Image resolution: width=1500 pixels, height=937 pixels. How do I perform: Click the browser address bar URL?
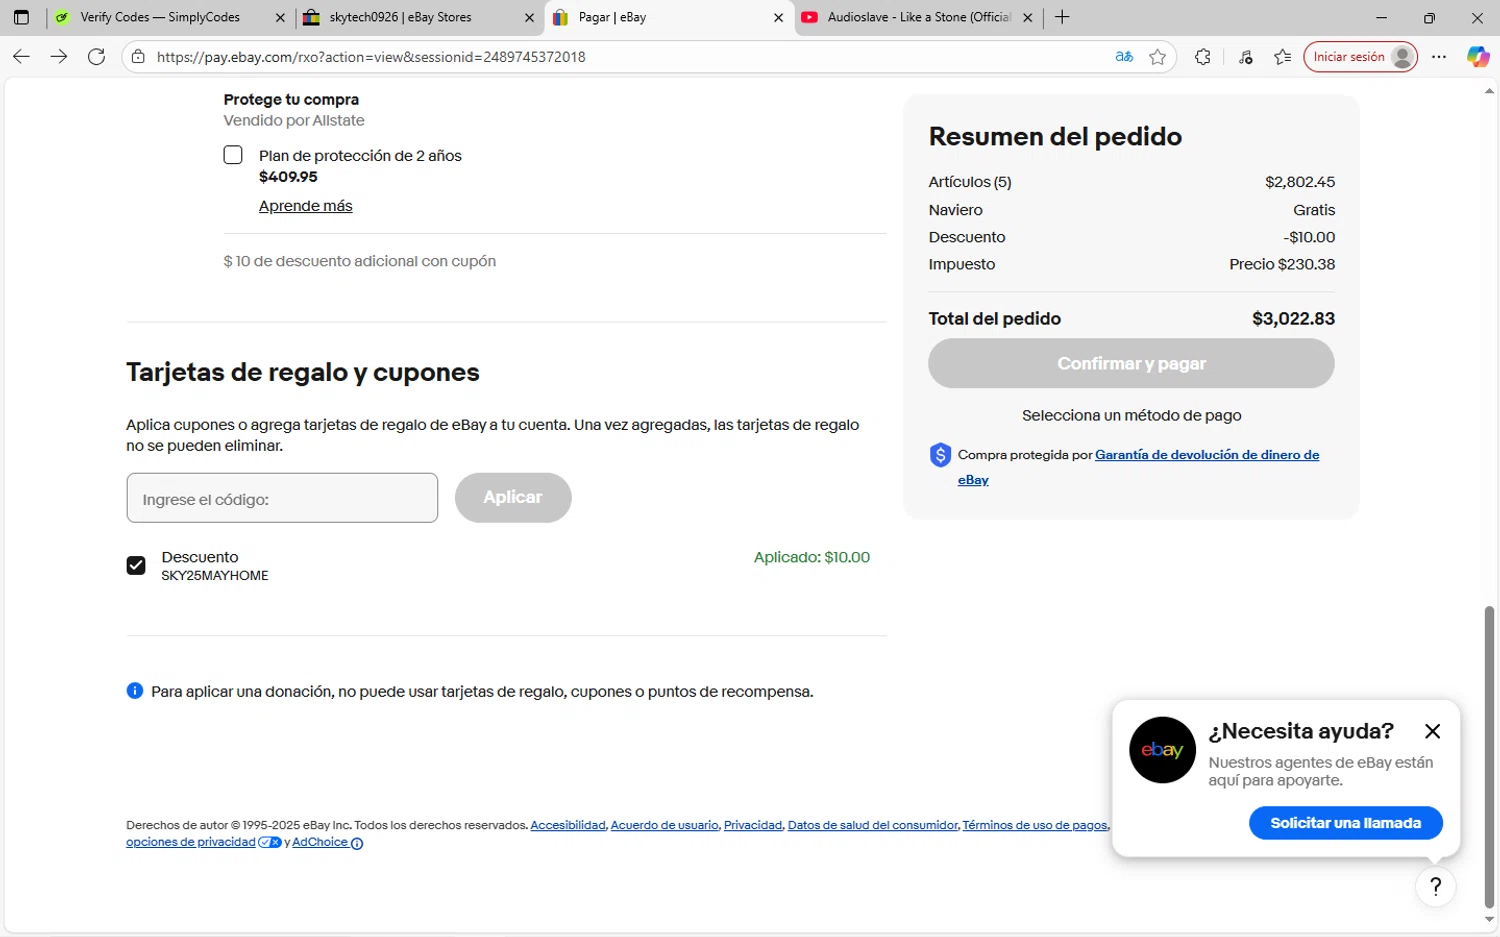(371, 57)
